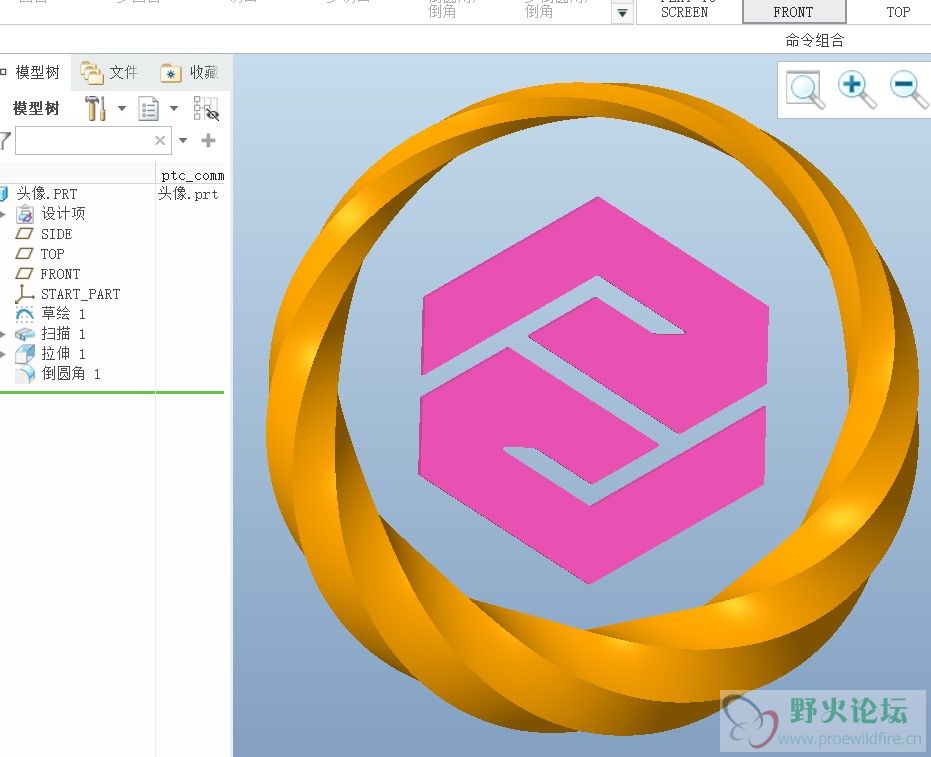Click the 头像.prt value cell

pyautogui.click(x=188, y=194)
